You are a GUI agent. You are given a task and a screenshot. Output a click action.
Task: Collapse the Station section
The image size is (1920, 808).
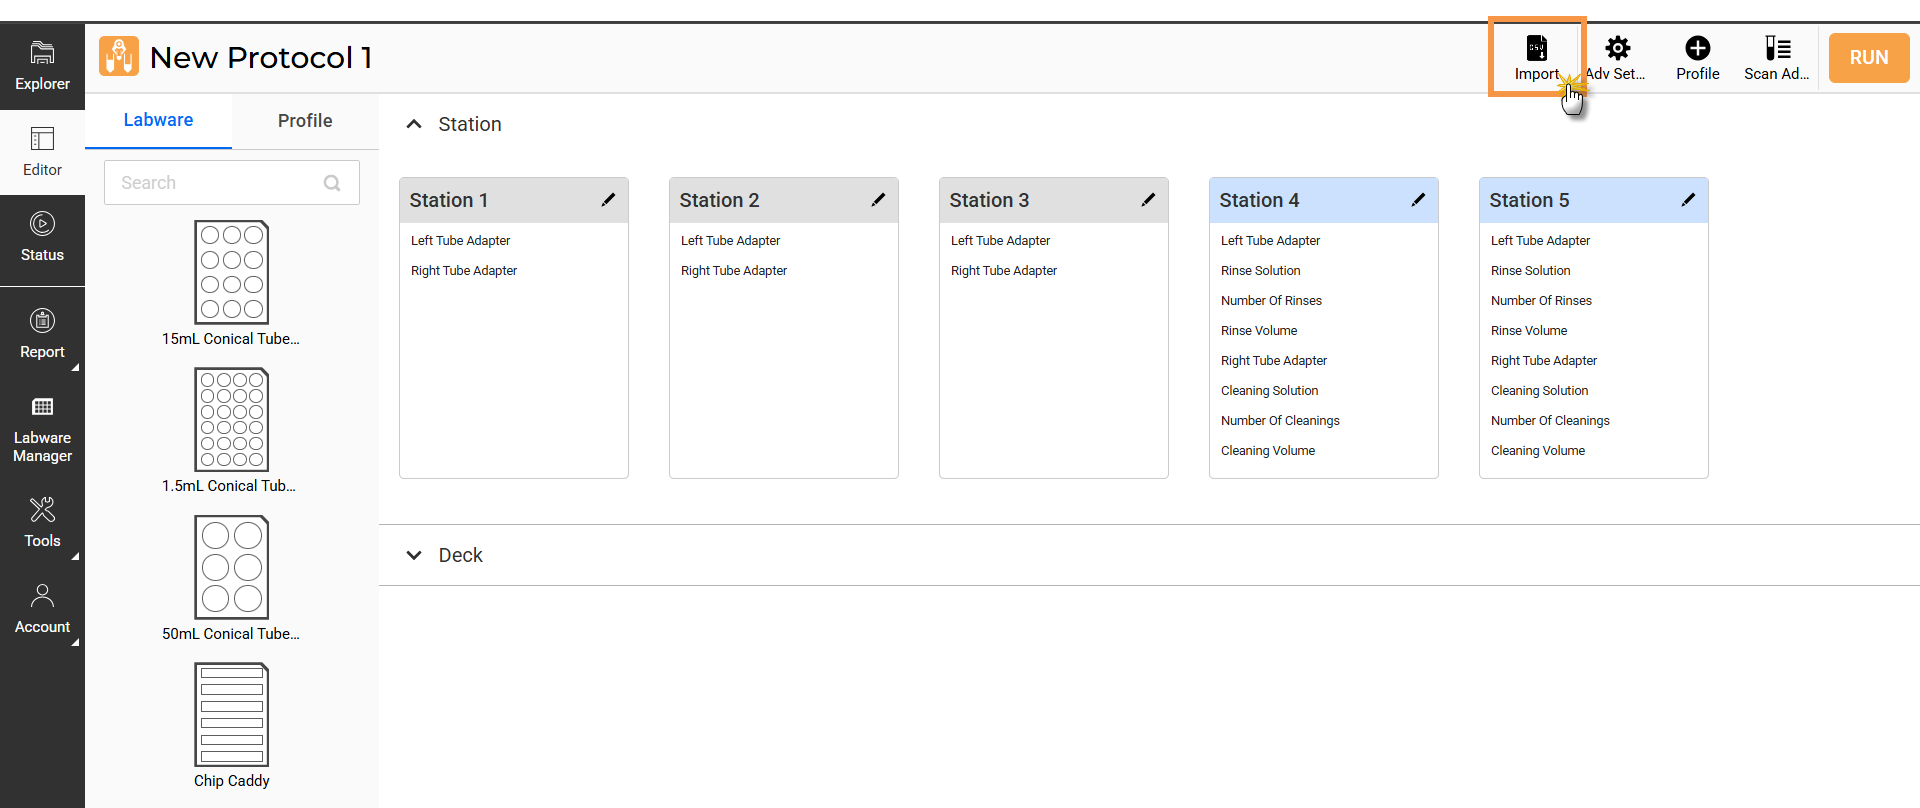coord(414,124)
